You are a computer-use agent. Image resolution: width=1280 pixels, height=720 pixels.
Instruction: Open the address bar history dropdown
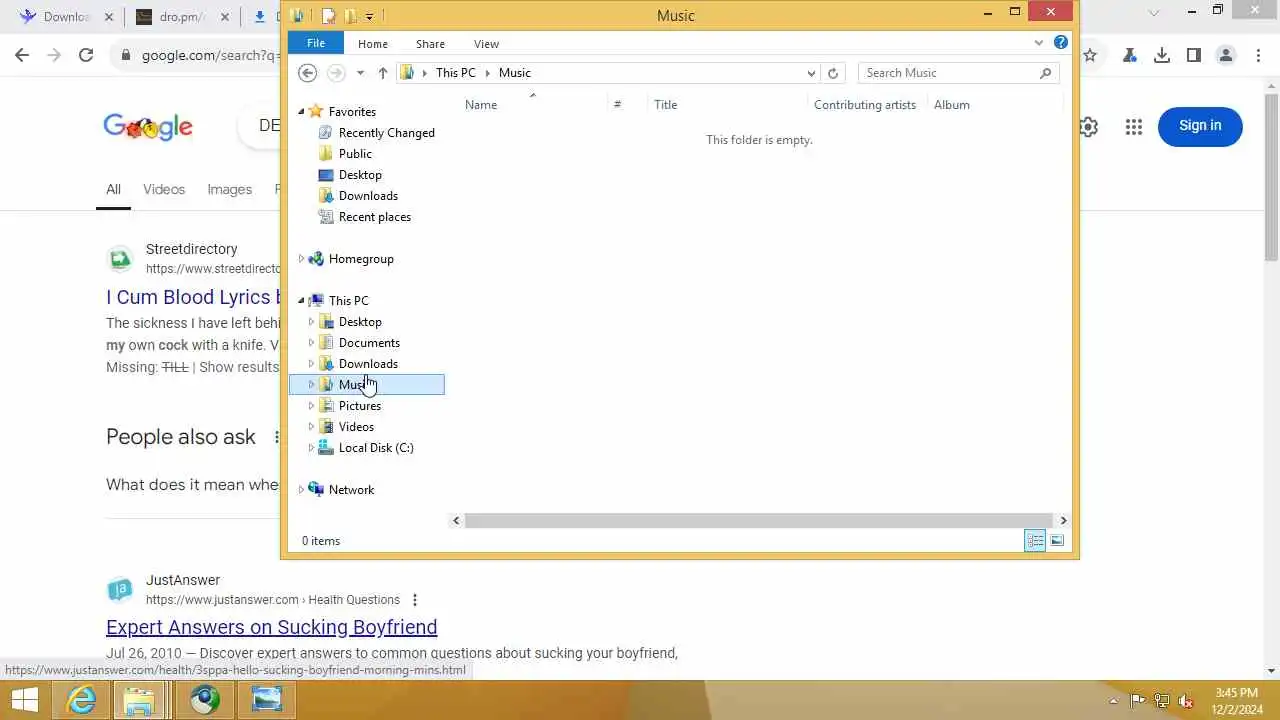(x=811, y=73)
